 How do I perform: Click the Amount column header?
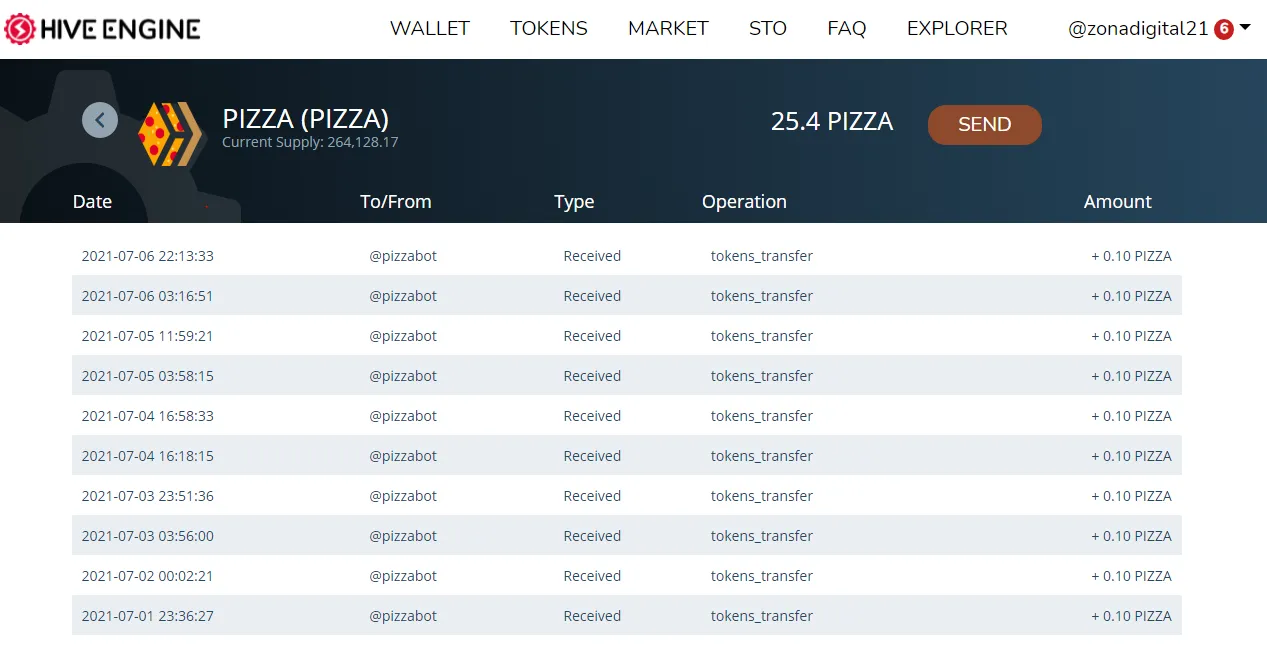point(1118,202)
